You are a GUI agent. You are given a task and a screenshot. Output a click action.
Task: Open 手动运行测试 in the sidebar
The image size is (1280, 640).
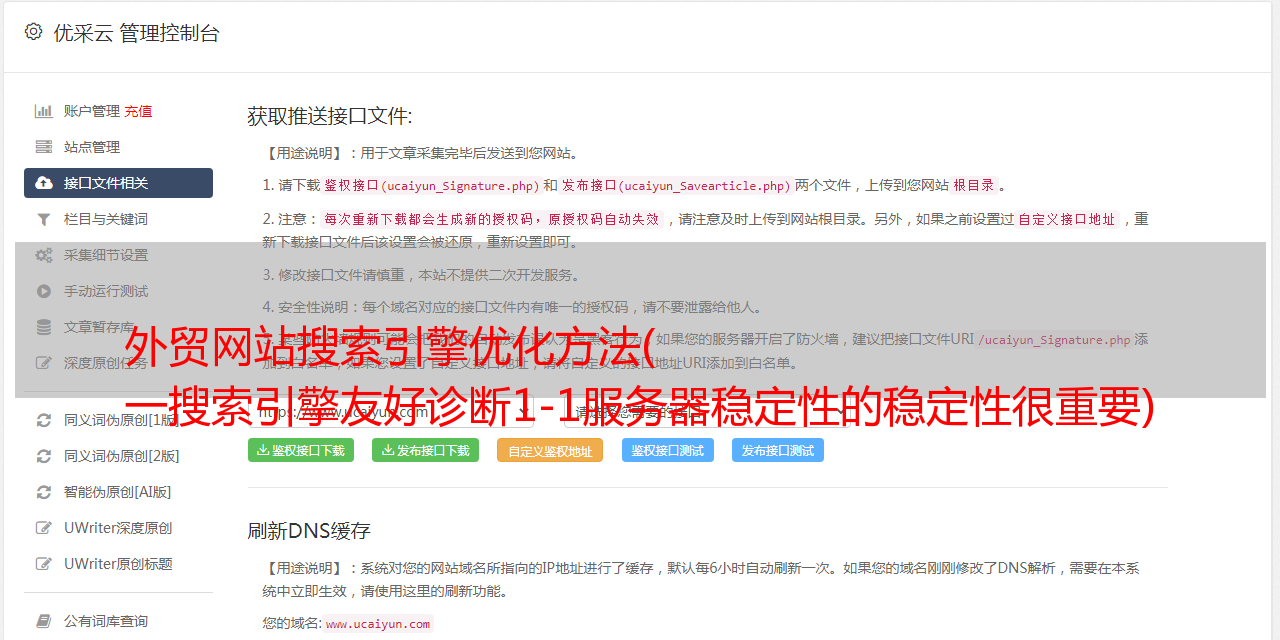106,291
